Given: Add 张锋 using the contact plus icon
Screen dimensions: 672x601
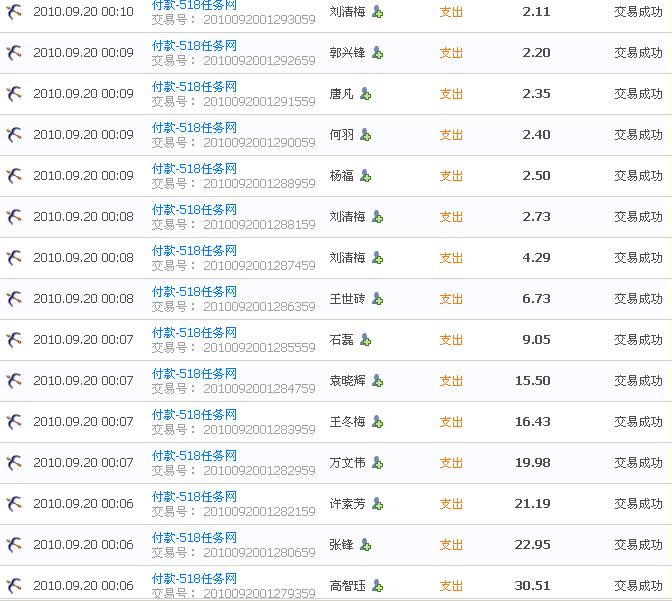Looking at the screenshot, I should pos(365,545).
